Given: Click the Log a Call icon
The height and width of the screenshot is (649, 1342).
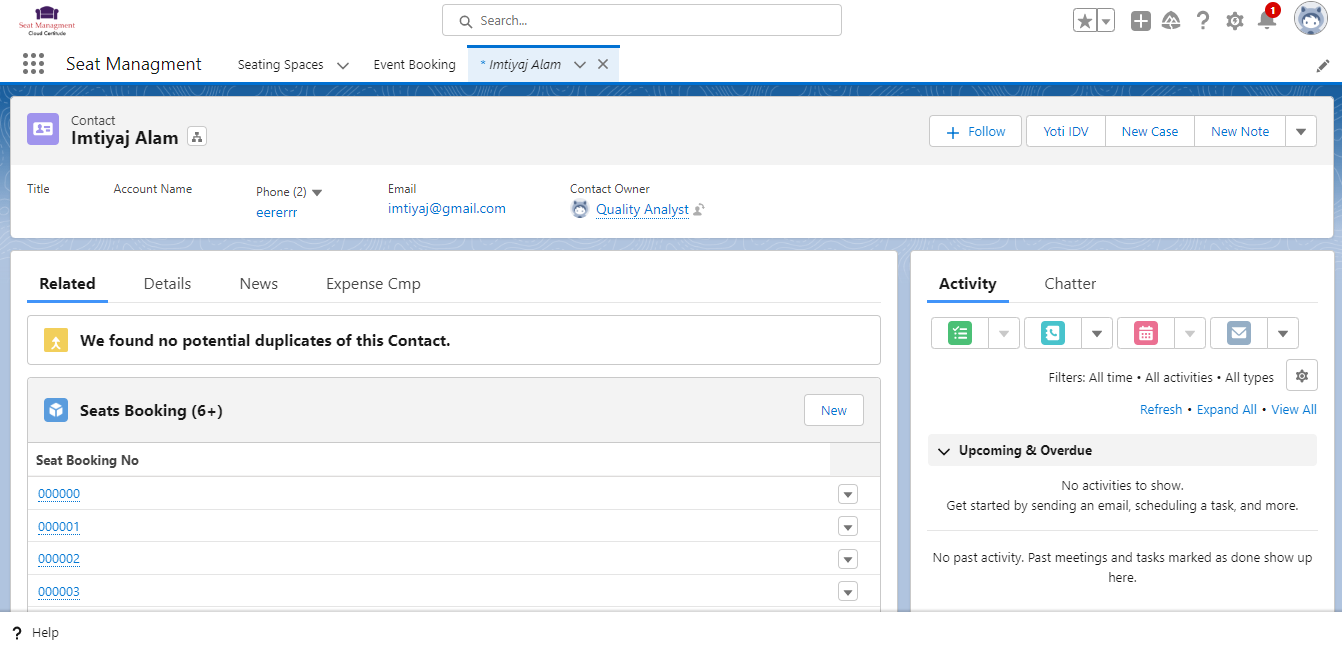Looking at the screenshot, I should 1053,333.
